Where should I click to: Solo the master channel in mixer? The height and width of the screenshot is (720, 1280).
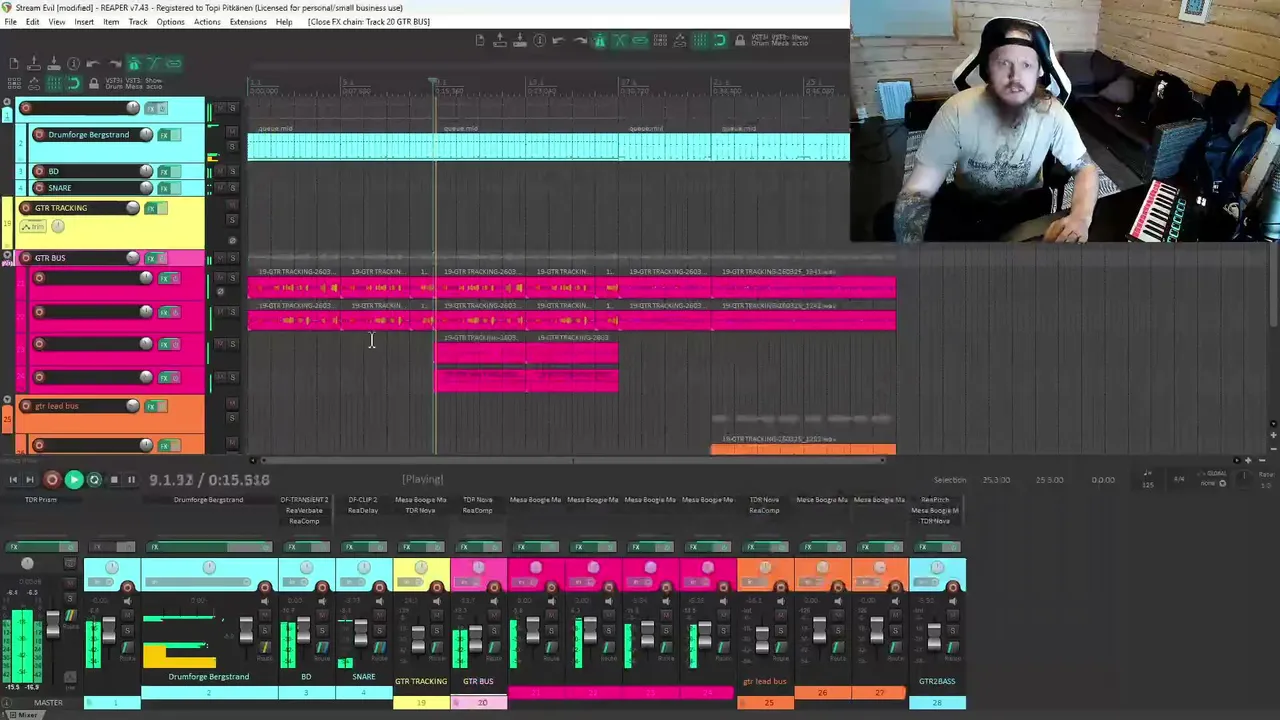(70, 599)
